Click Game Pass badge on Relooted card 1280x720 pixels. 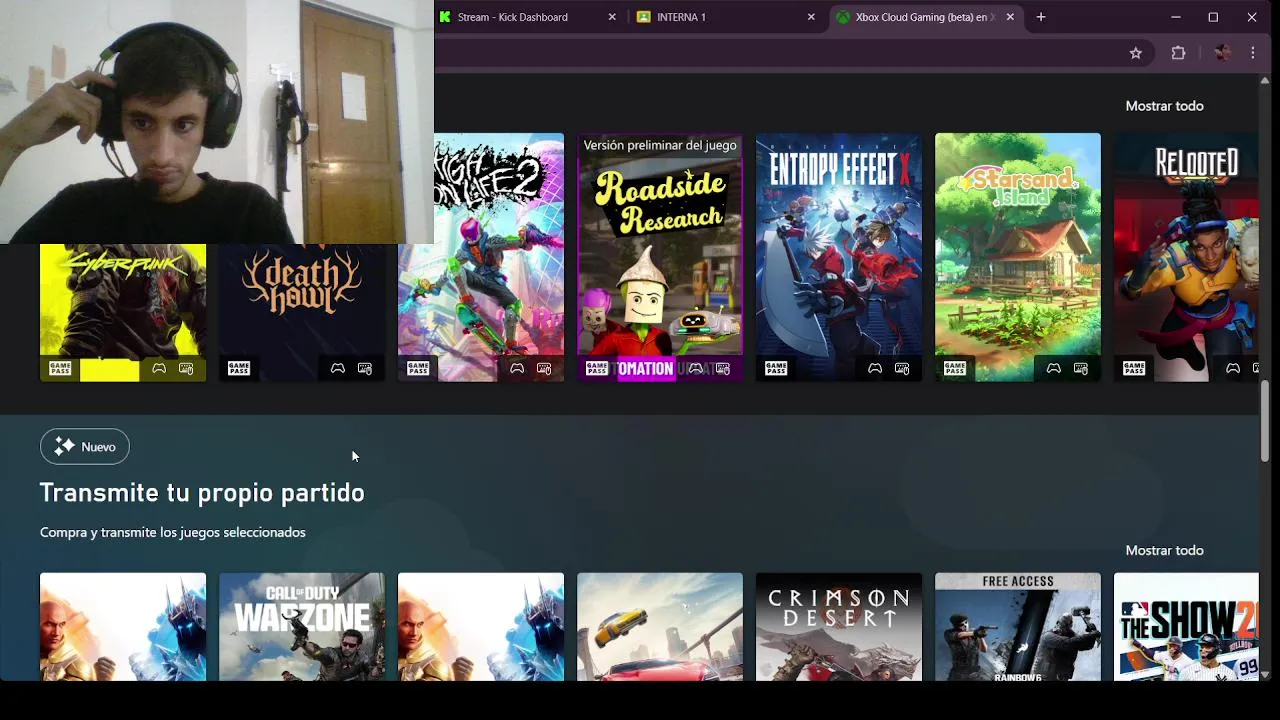(x=1134, y=369)
